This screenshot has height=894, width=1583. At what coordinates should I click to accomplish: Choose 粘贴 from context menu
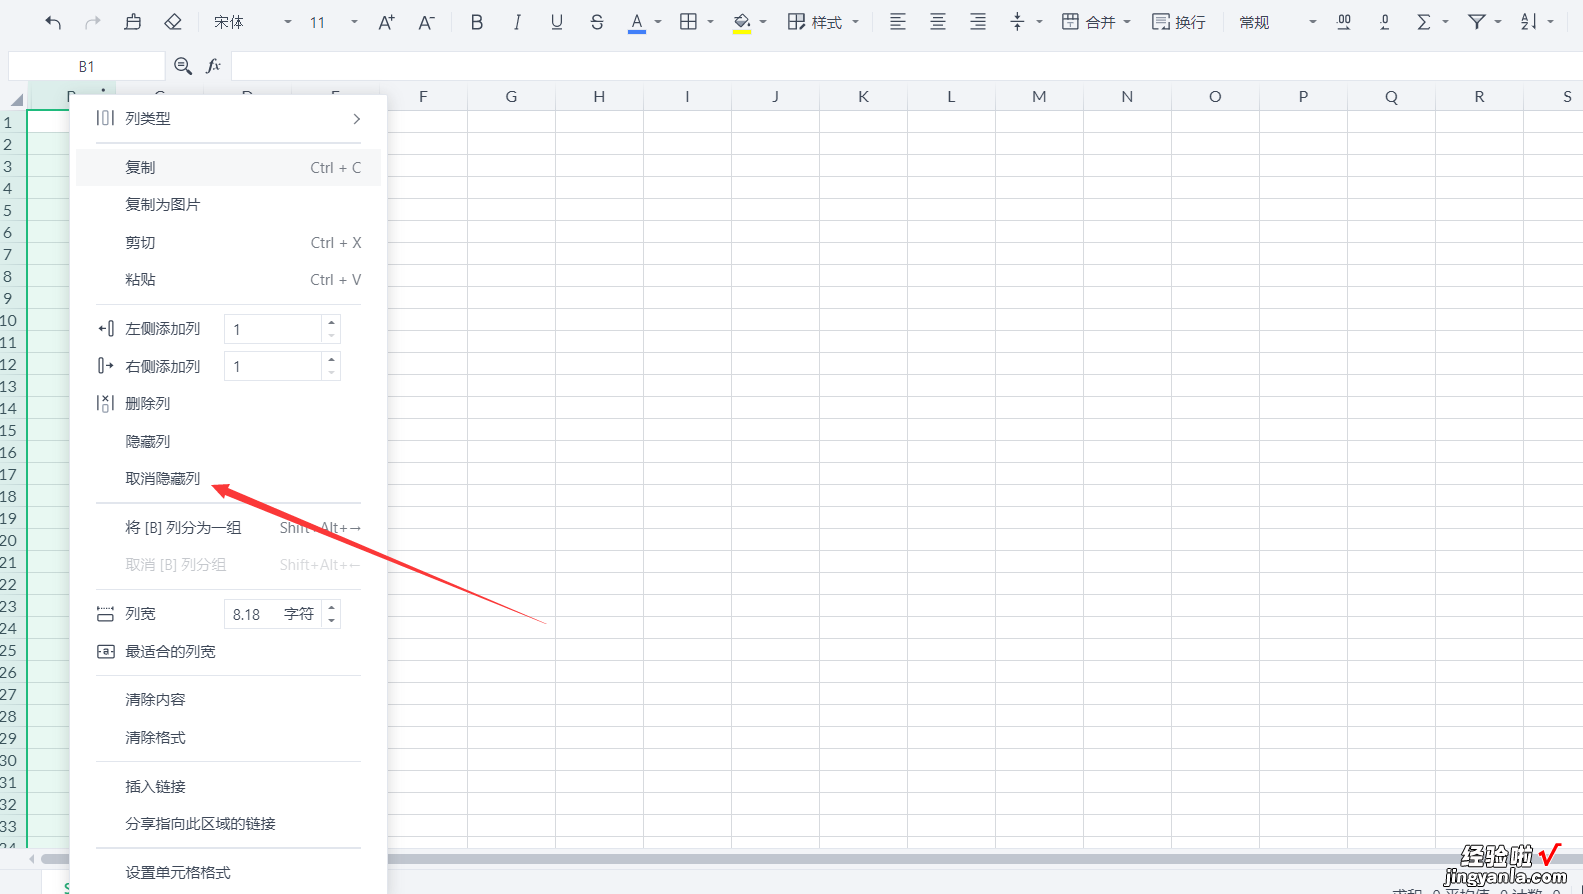click(228, 279)
